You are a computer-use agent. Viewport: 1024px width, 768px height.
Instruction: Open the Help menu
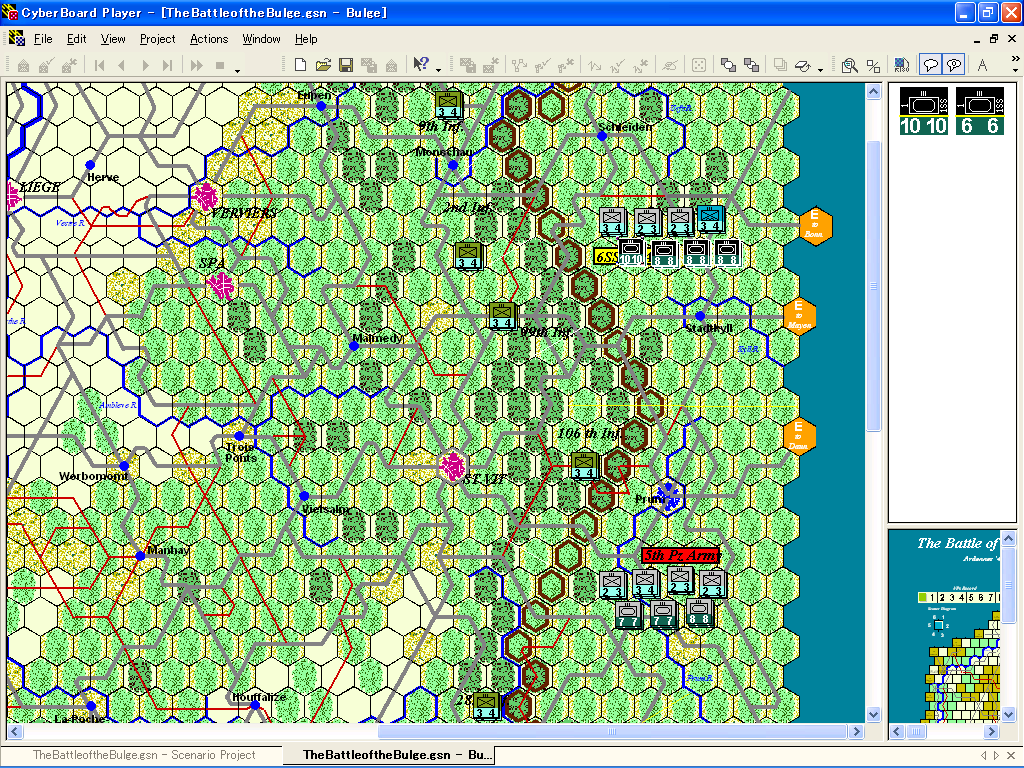point(306,39)
